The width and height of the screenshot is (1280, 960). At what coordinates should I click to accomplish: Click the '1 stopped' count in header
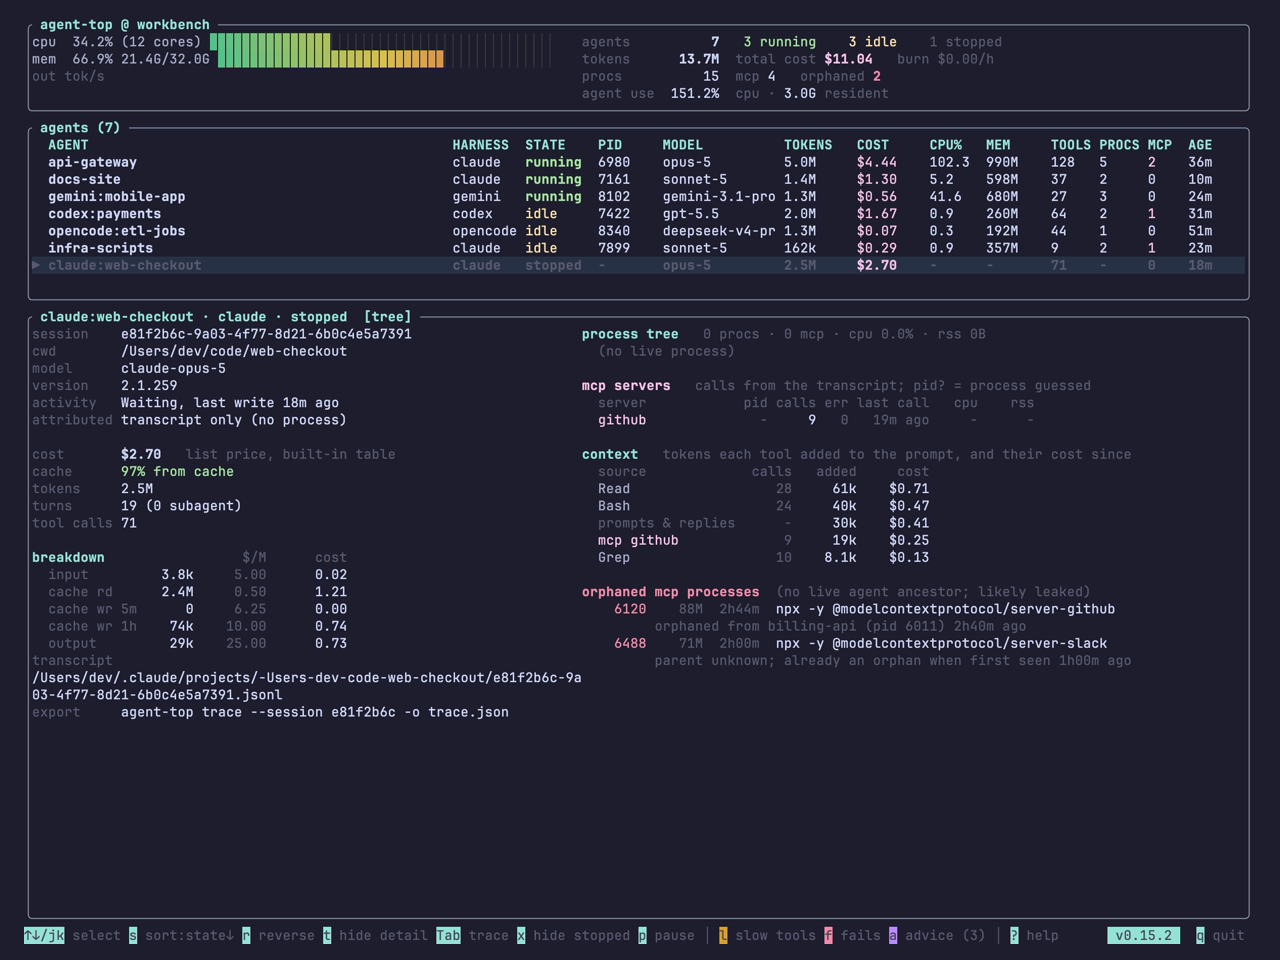[x=965, y=42]
